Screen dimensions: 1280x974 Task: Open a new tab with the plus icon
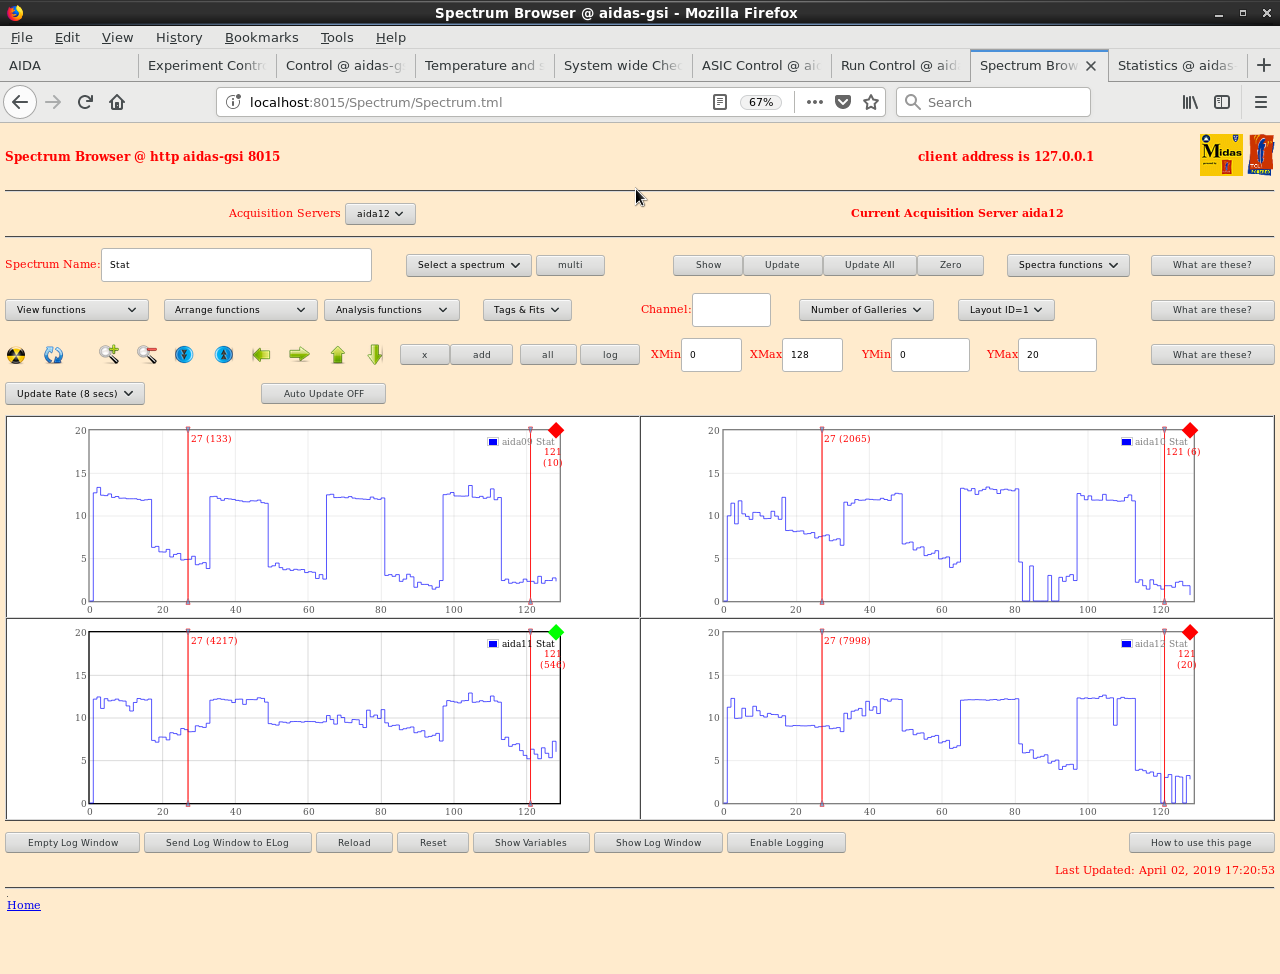tap(1264, 65)
